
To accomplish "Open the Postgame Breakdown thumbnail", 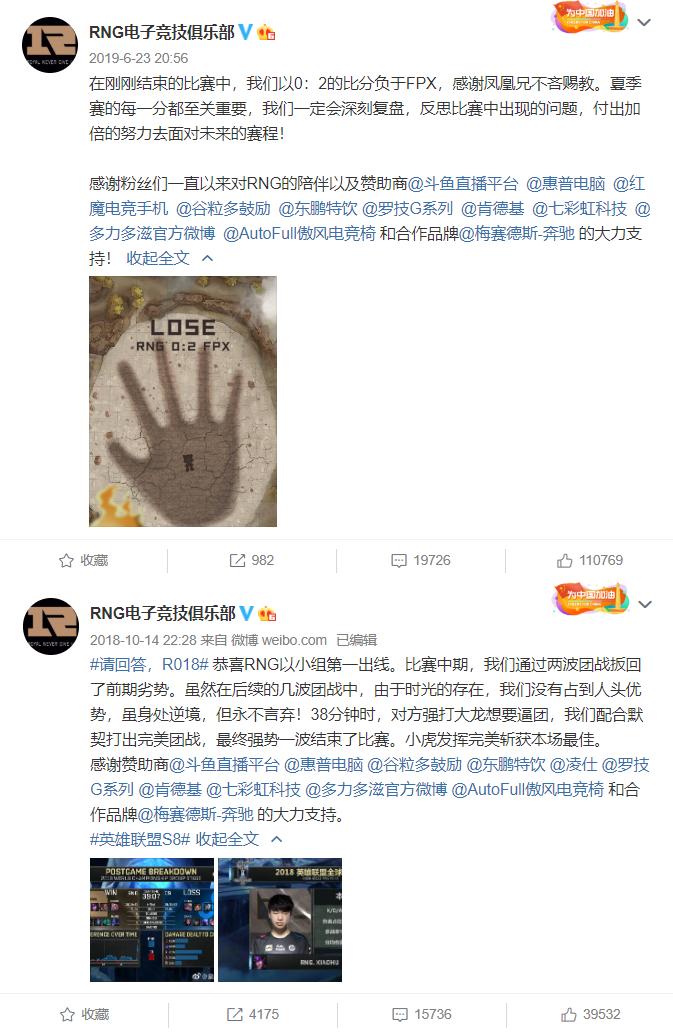I will pos(152,920).
